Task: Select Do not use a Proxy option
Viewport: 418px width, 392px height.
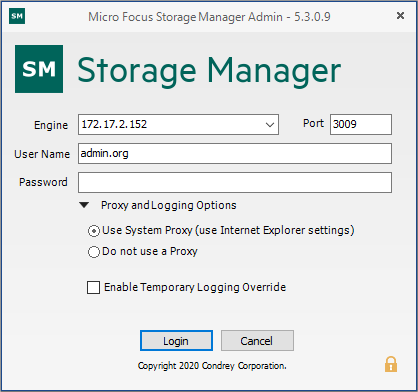Action: click(x=94, y=252)
